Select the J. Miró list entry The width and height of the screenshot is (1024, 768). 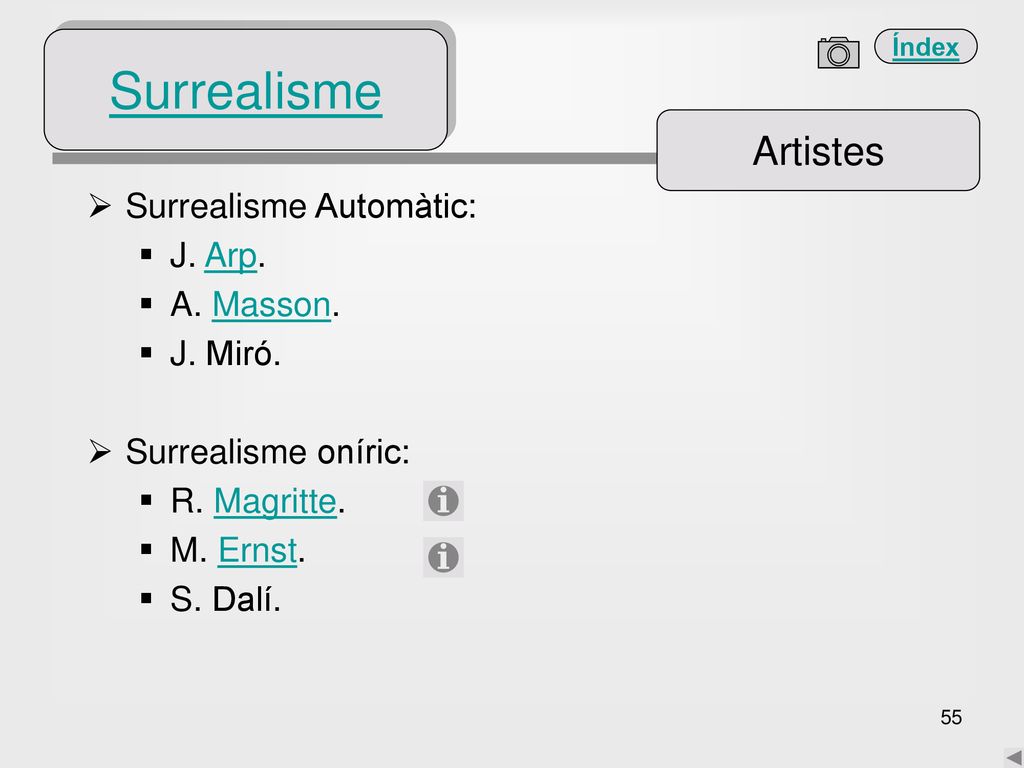pos(225,353)
